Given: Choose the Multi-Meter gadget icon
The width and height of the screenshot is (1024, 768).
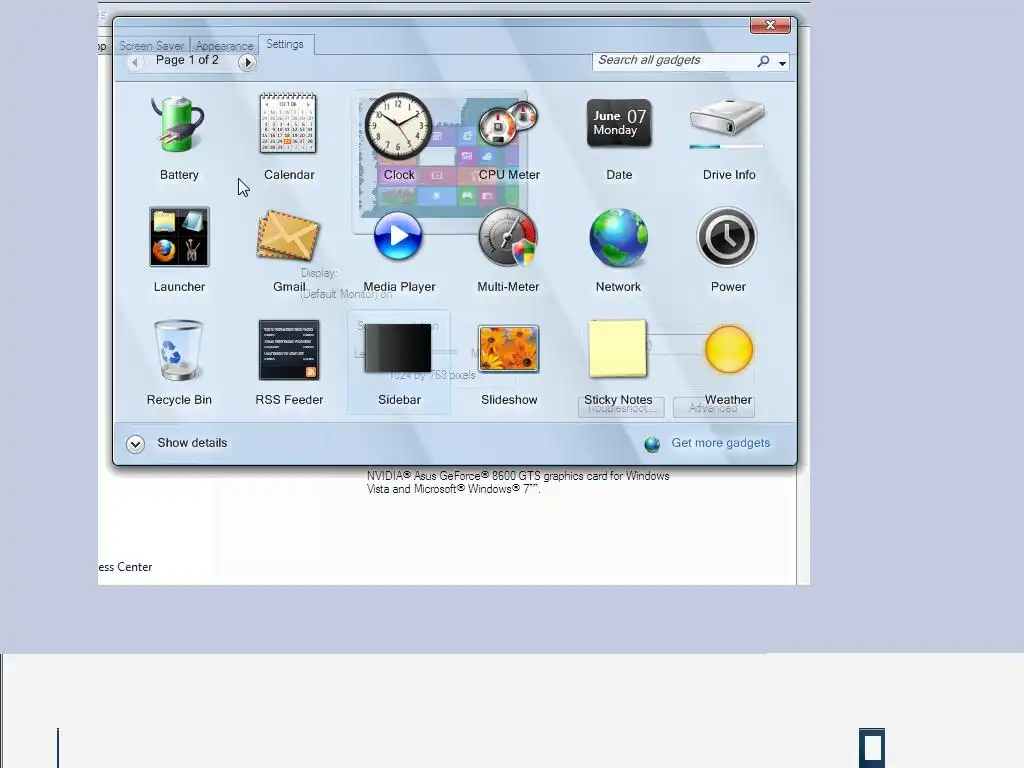Looking at the screenshot, I should pos(508,237).
